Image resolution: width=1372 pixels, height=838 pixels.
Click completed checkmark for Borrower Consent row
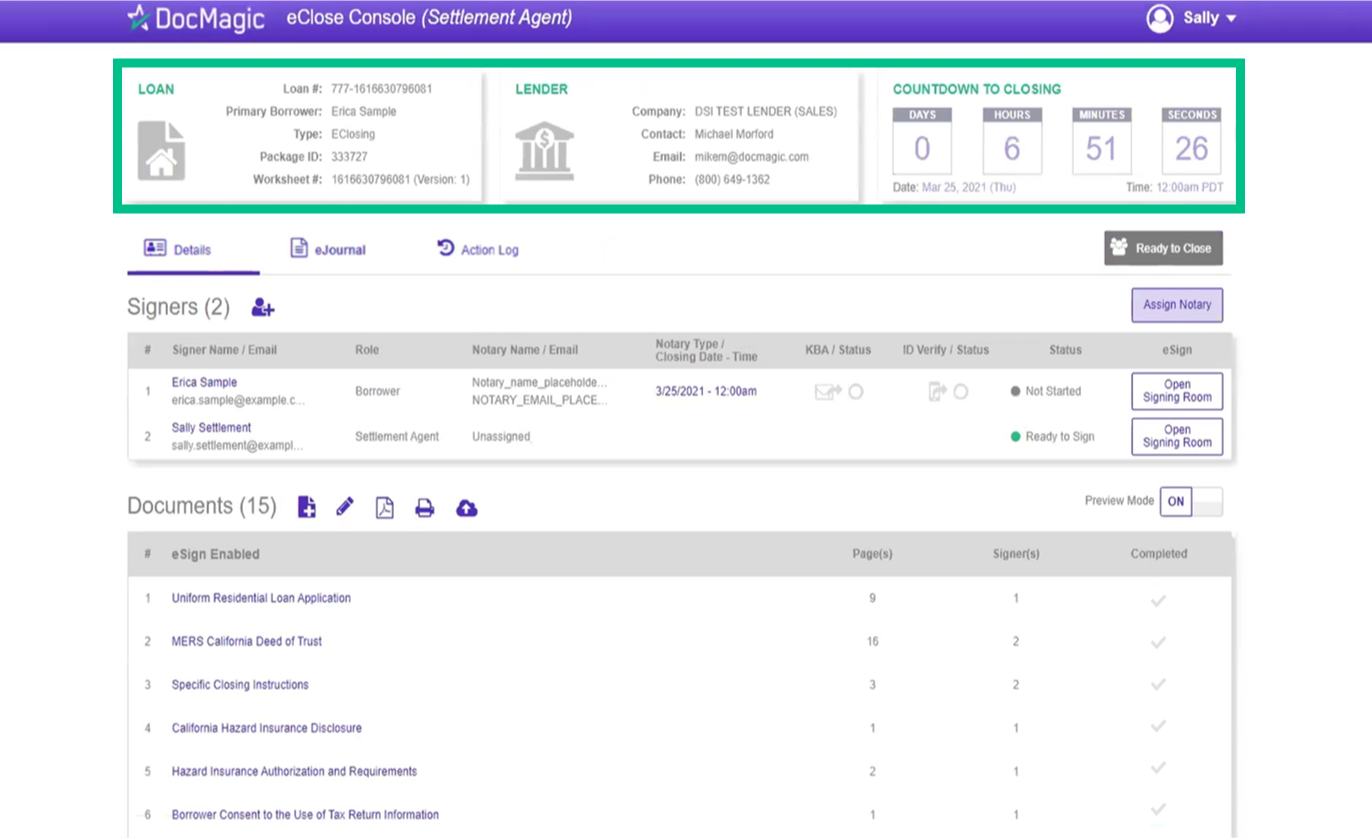1158,810
